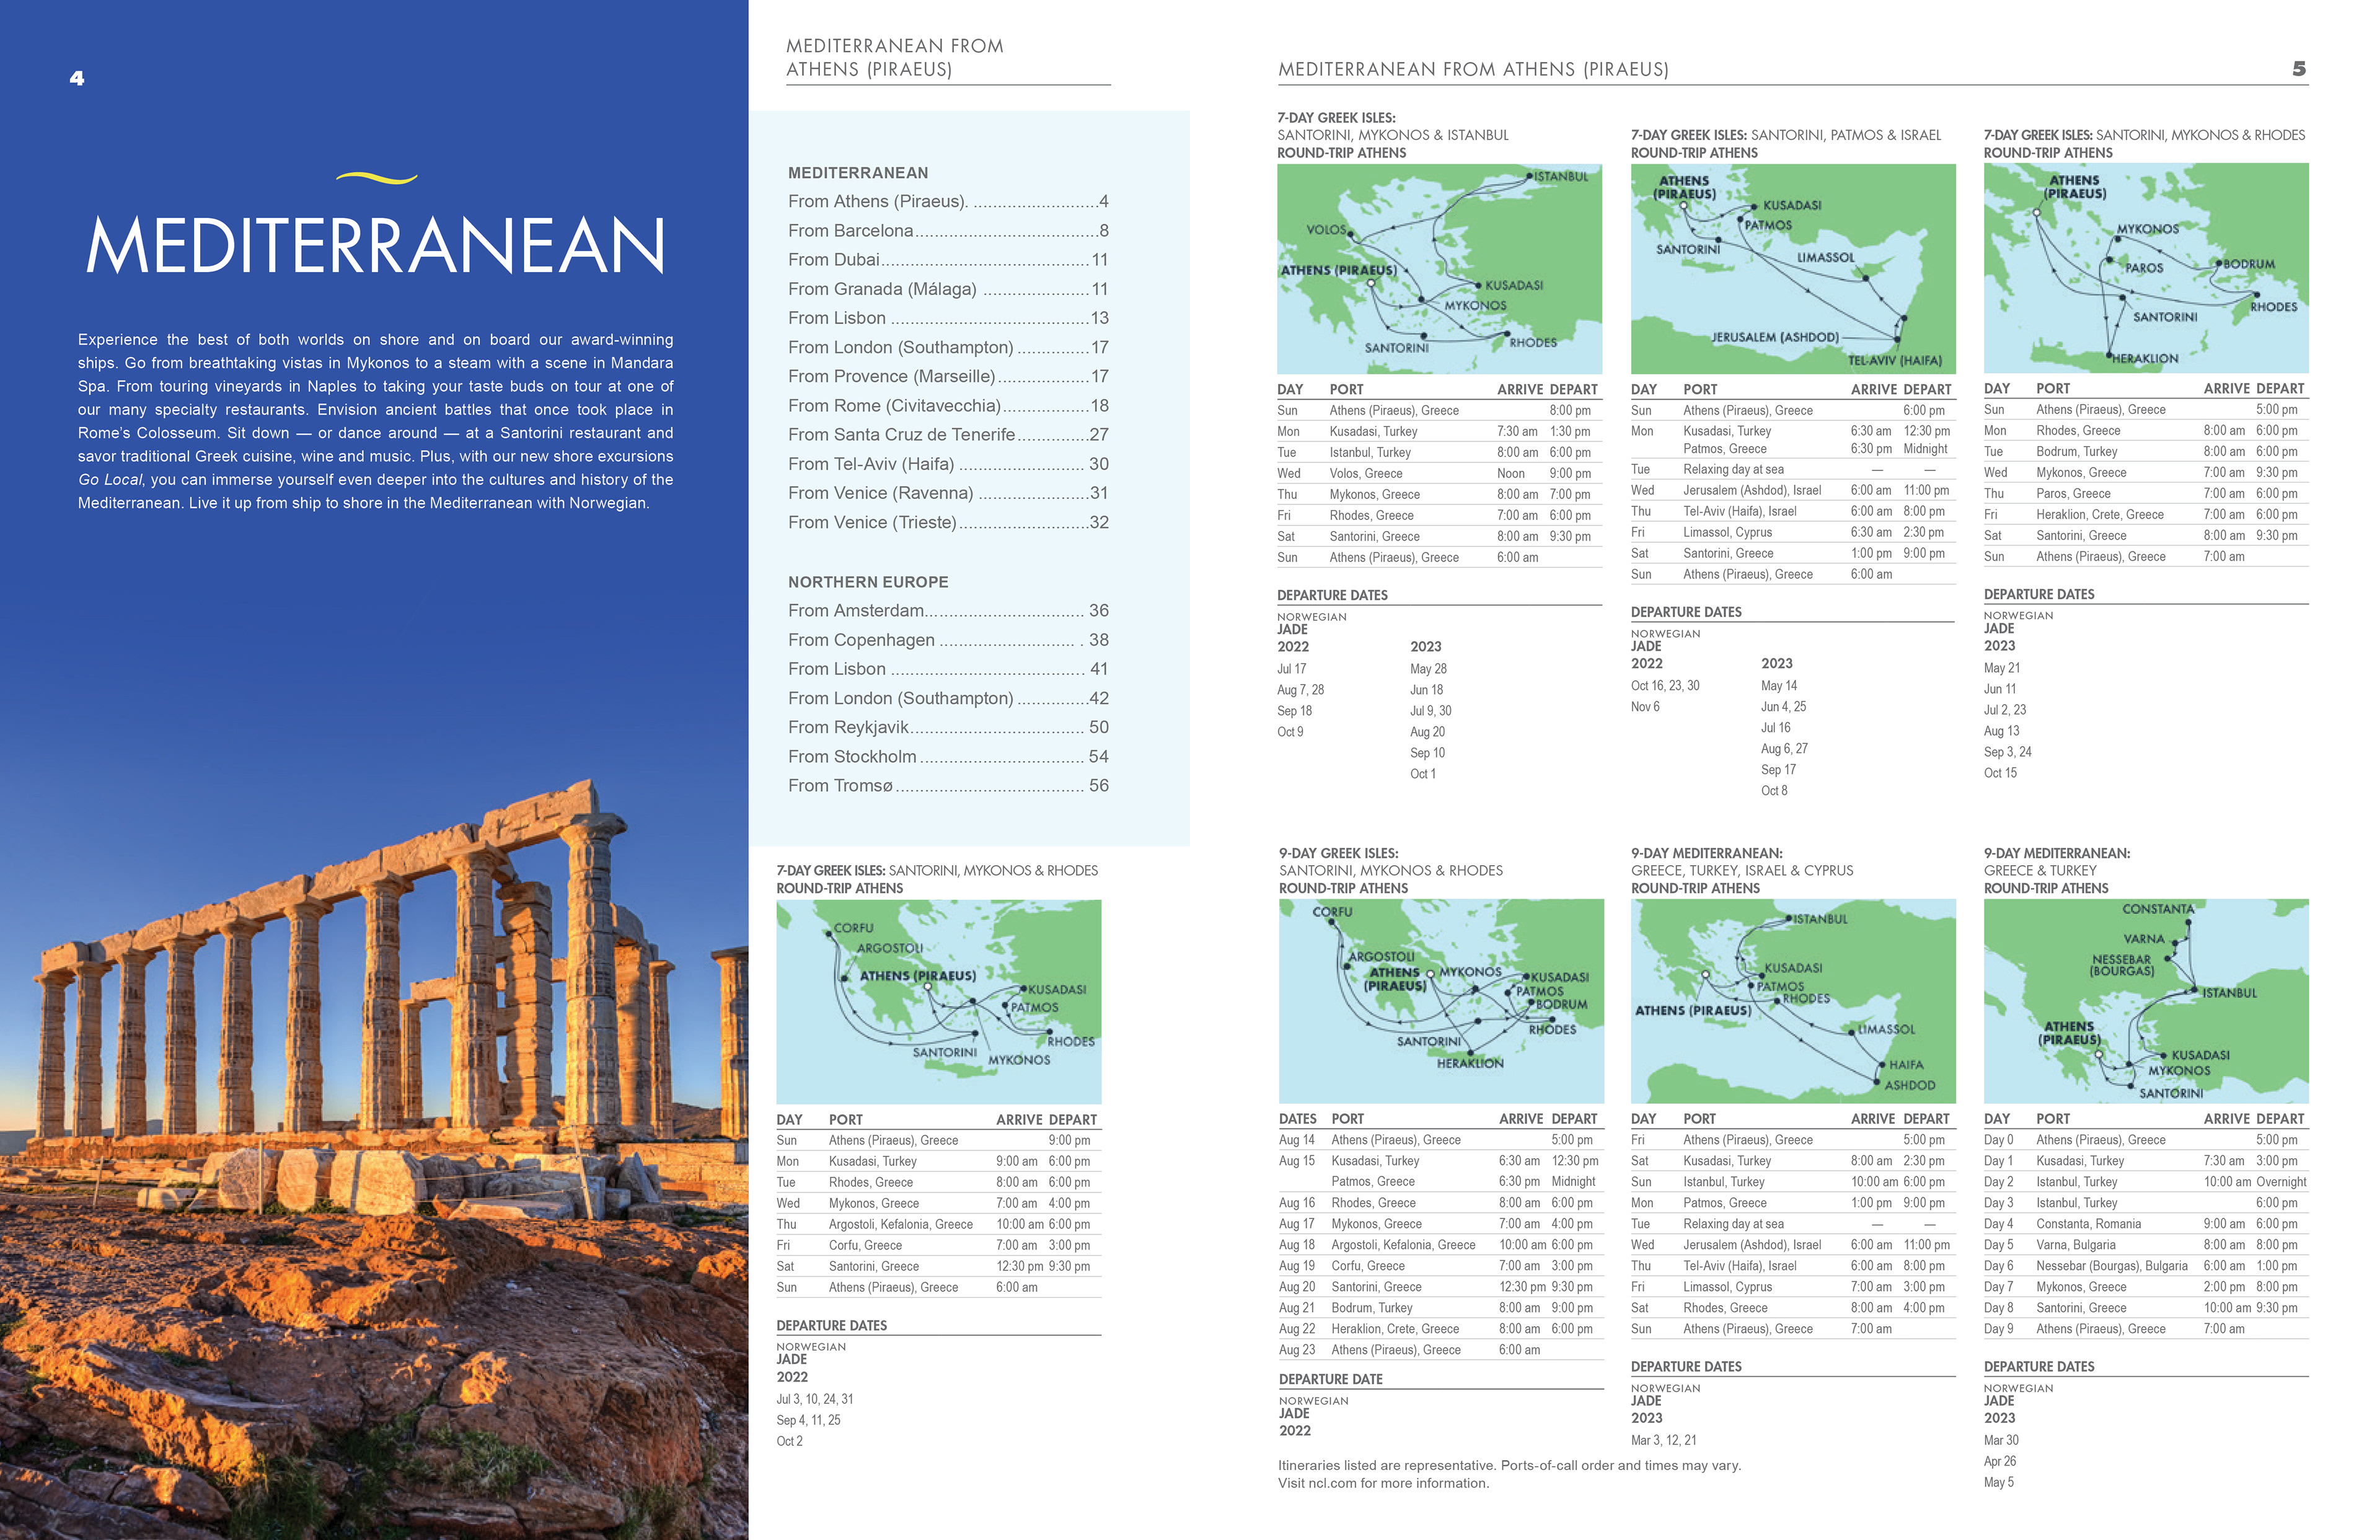This screenshot has width=2380, height=1540.
Task: Click the ISTANBUL label on the first map
Action: coord(1561,177)
